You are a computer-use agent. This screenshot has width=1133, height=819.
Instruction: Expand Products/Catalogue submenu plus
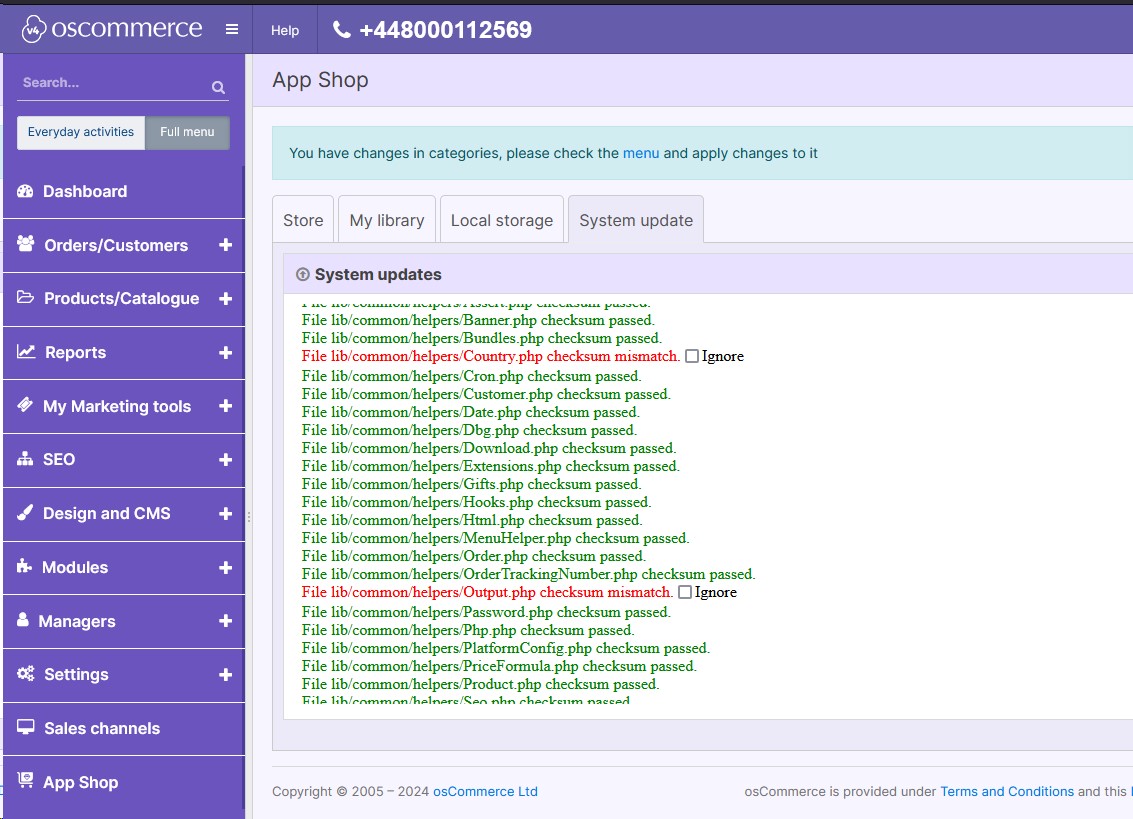click(225, 299)
